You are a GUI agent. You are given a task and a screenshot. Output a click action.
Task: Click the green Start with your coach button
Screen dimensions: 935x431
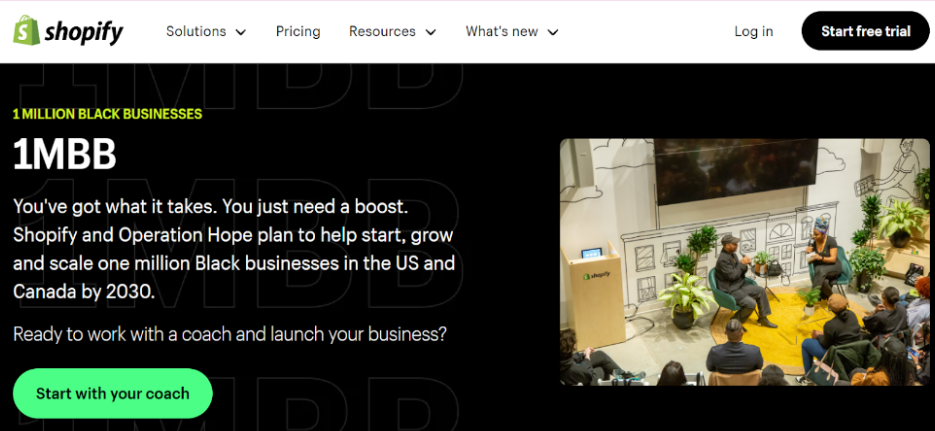pos(112,393)
